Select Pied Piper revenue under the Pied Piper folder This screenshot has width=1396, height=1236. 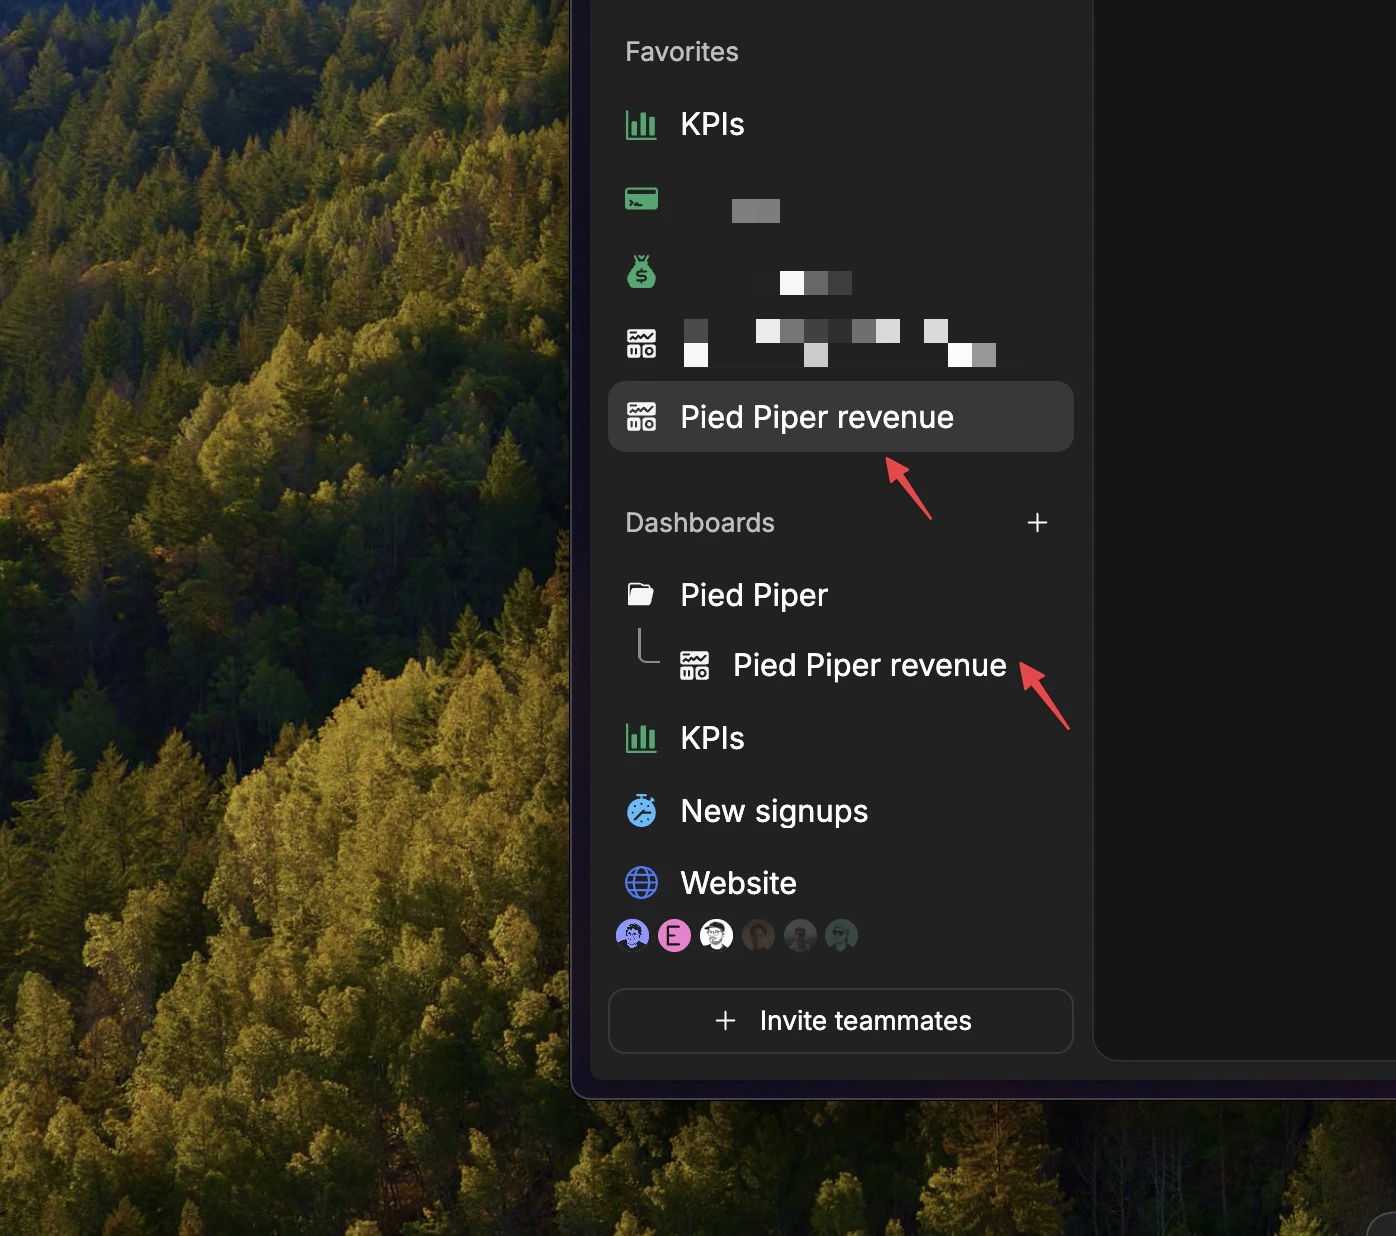click(868, 665)
